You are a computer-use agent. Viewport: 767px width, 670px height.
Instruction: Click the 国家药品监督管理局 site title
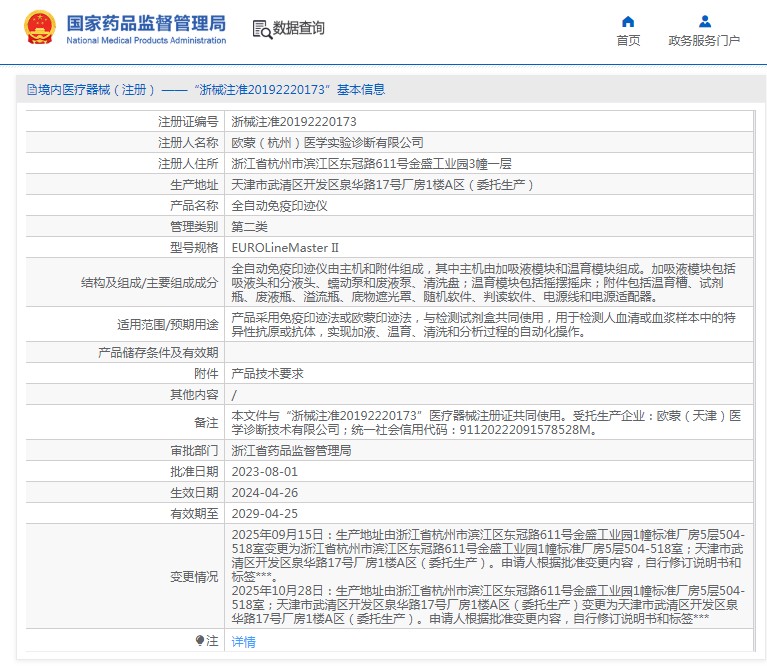(146, 22)
